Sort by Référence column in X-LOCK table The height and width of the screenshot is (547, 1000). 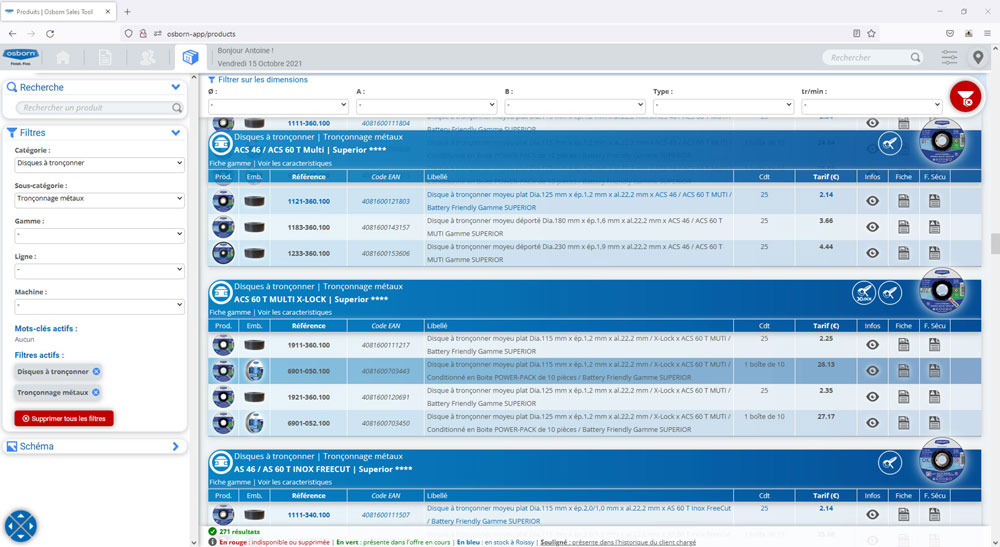[x=309, y=326]
